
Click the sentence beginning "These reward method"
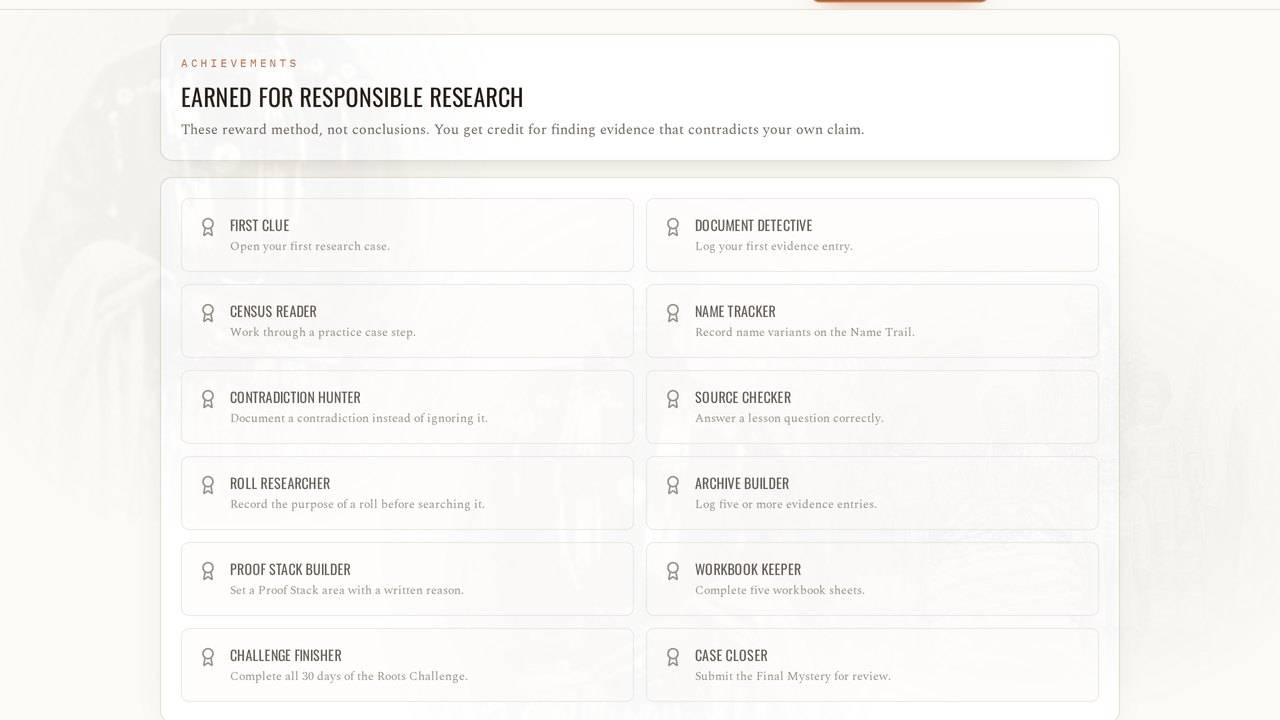(522, 130)
